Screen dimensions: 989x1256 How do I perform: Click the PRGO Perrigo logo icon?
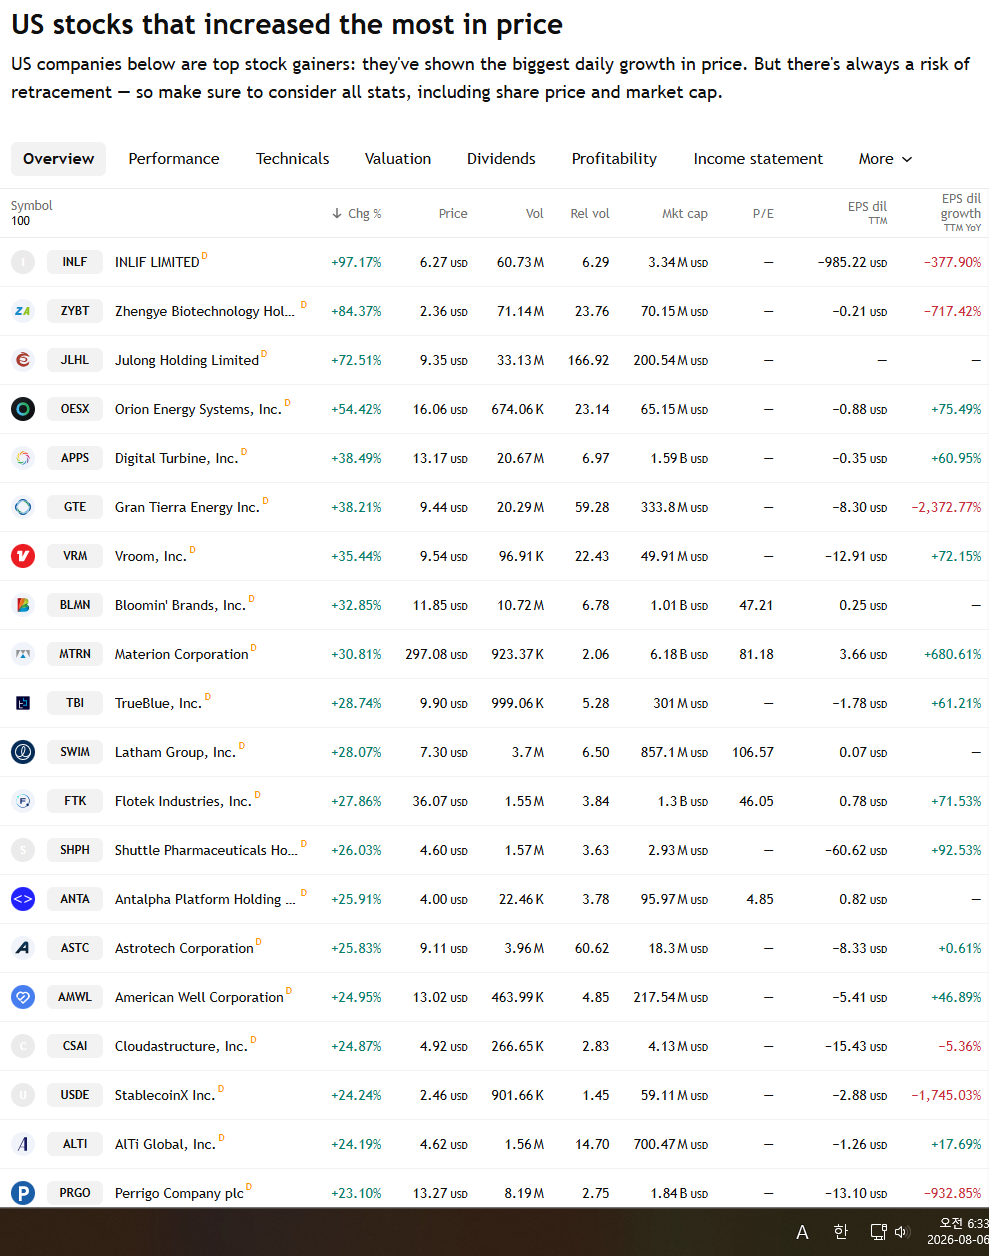tap(23, 1193)
